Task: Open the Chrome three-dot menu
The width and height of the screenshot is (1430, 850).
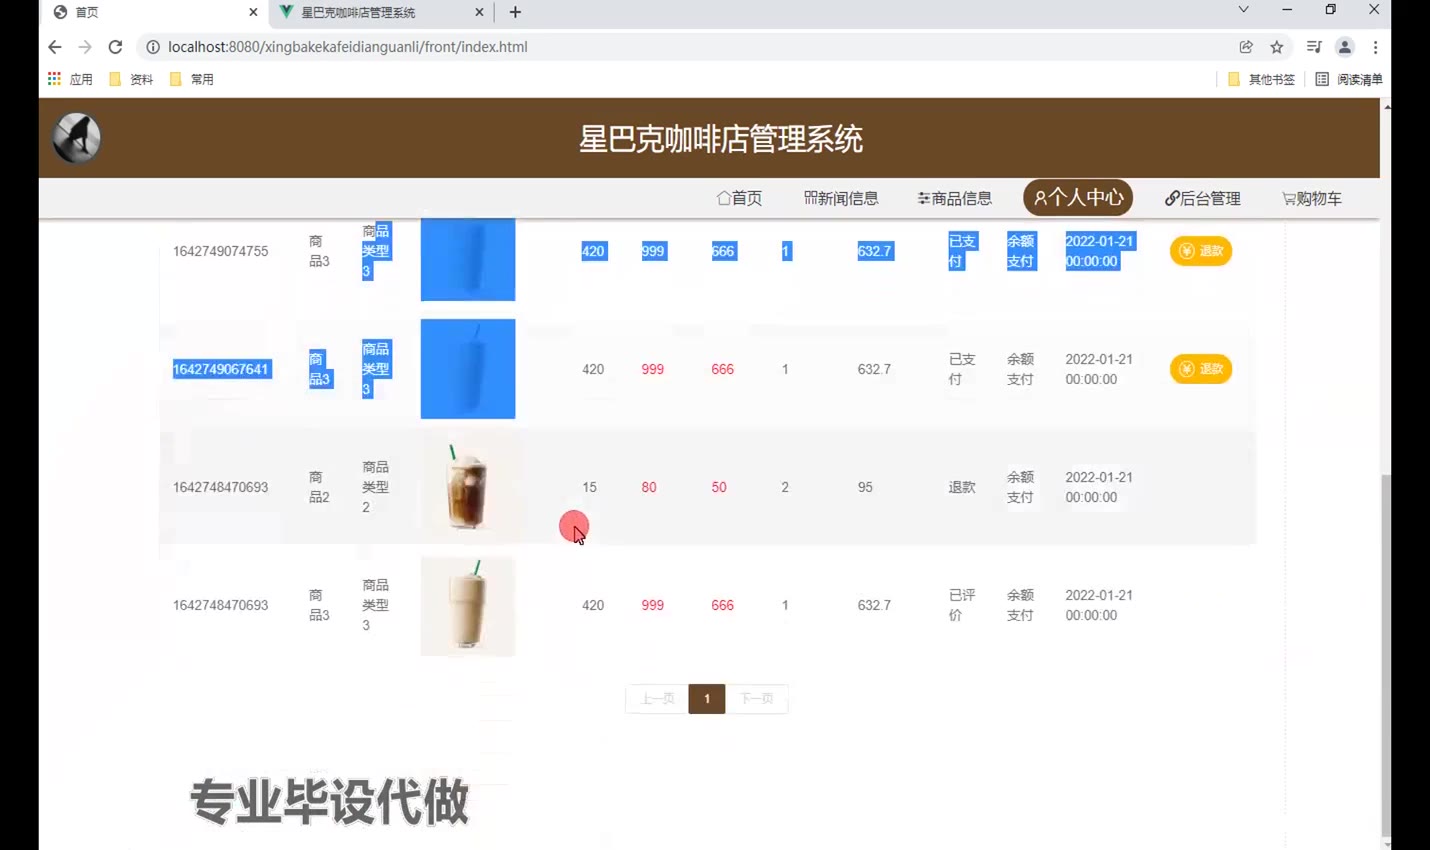Action: [1376, 47]
